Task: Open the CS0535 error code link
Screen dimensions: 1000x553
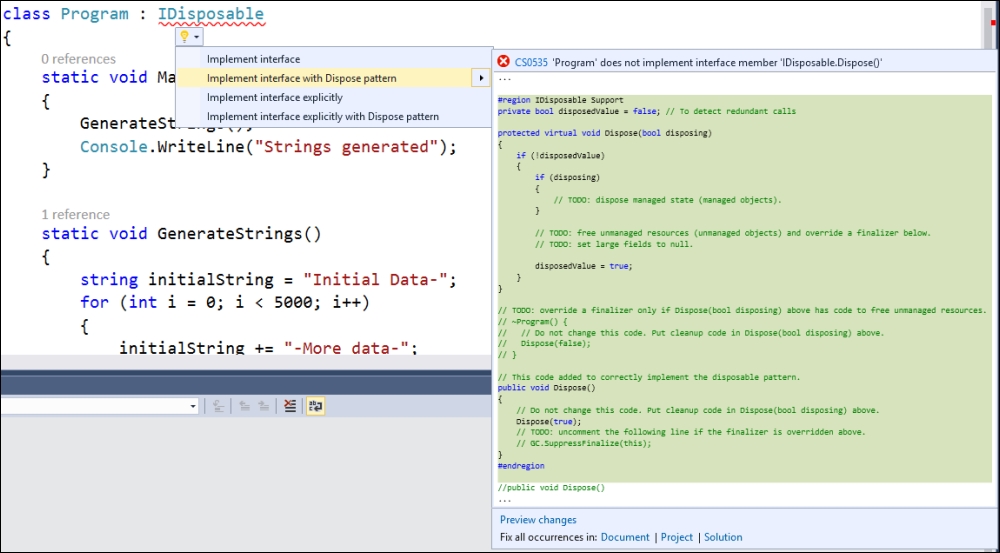Action: 531,63
